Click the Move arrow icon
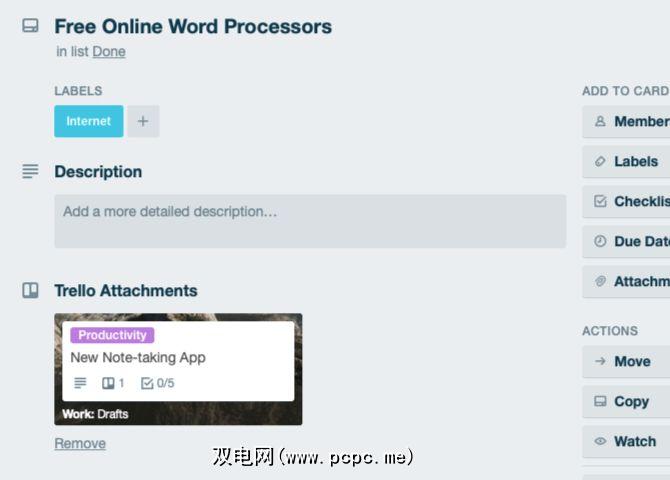 tap(600, 361)
